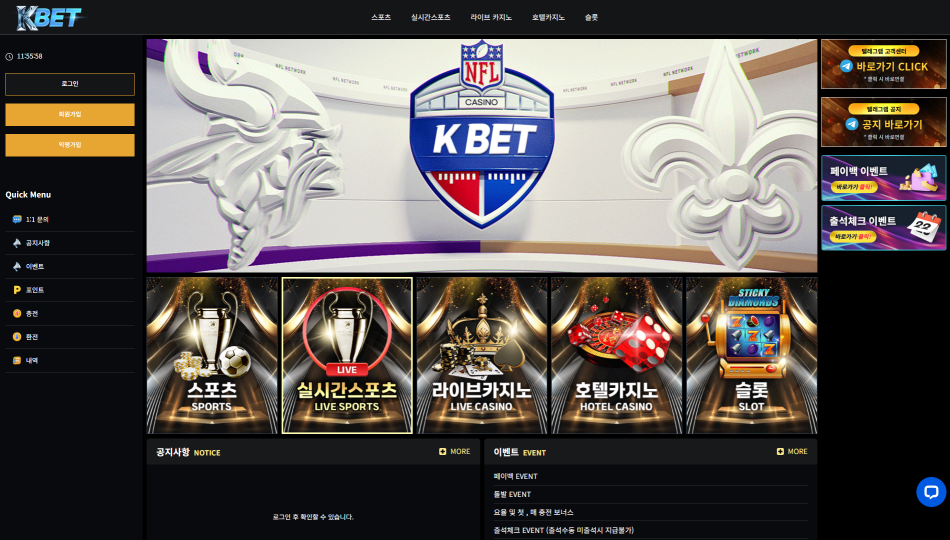Image resolution: width=950 pixels, height=540 pixels.
Task: Open the 1:1 문의 chat icon
Action: pos(17,219)
